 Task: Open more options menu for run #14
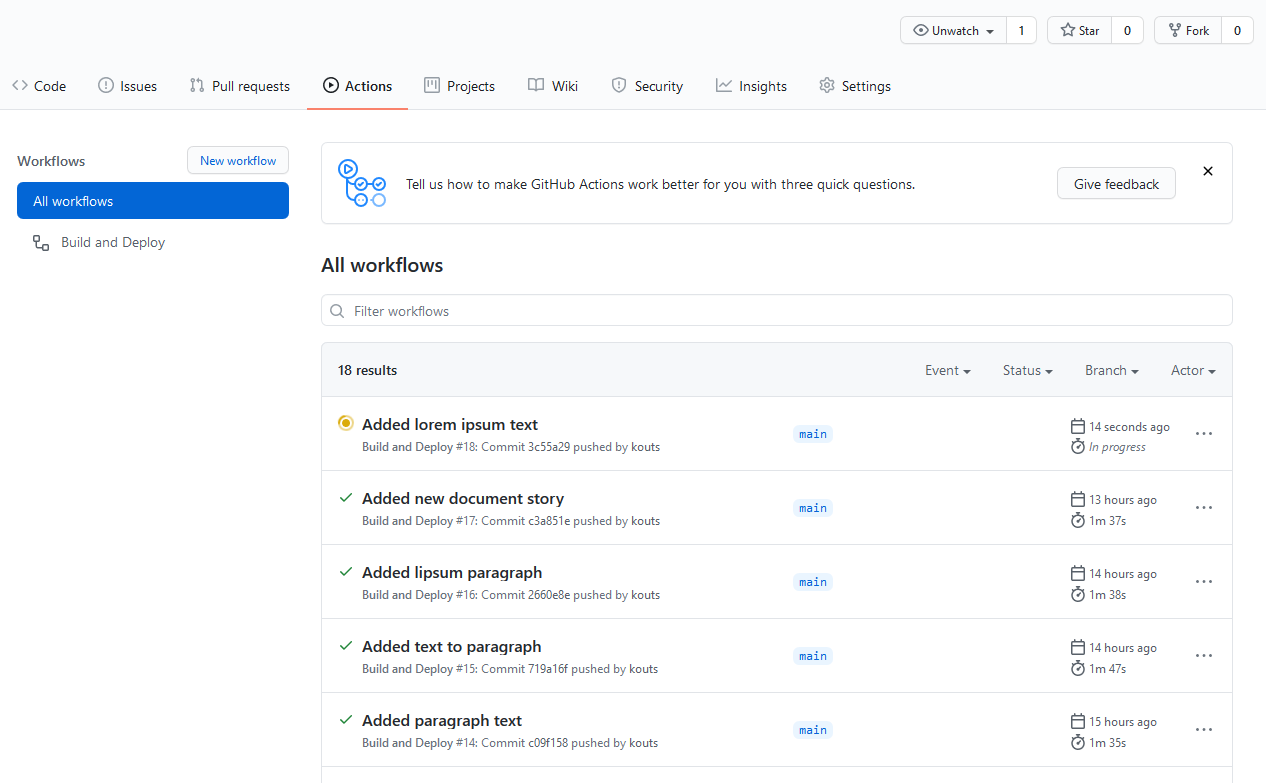pyautogui.click(x=1204, y=730)
